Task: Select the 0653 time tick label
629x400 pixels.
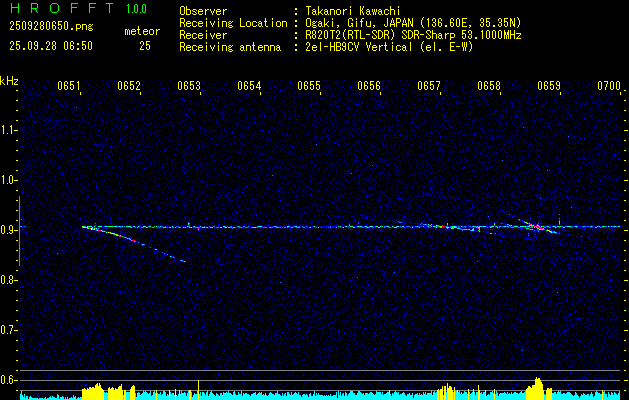Action: (189, 87)
